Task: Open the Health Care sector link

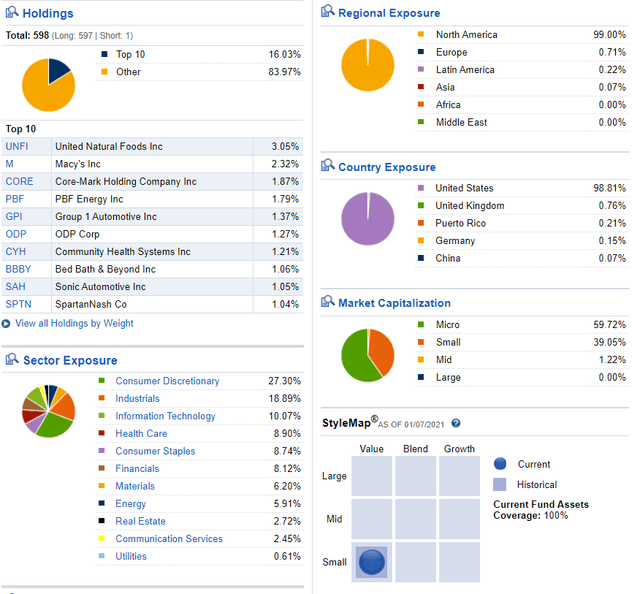Action: tap(141, 434)
